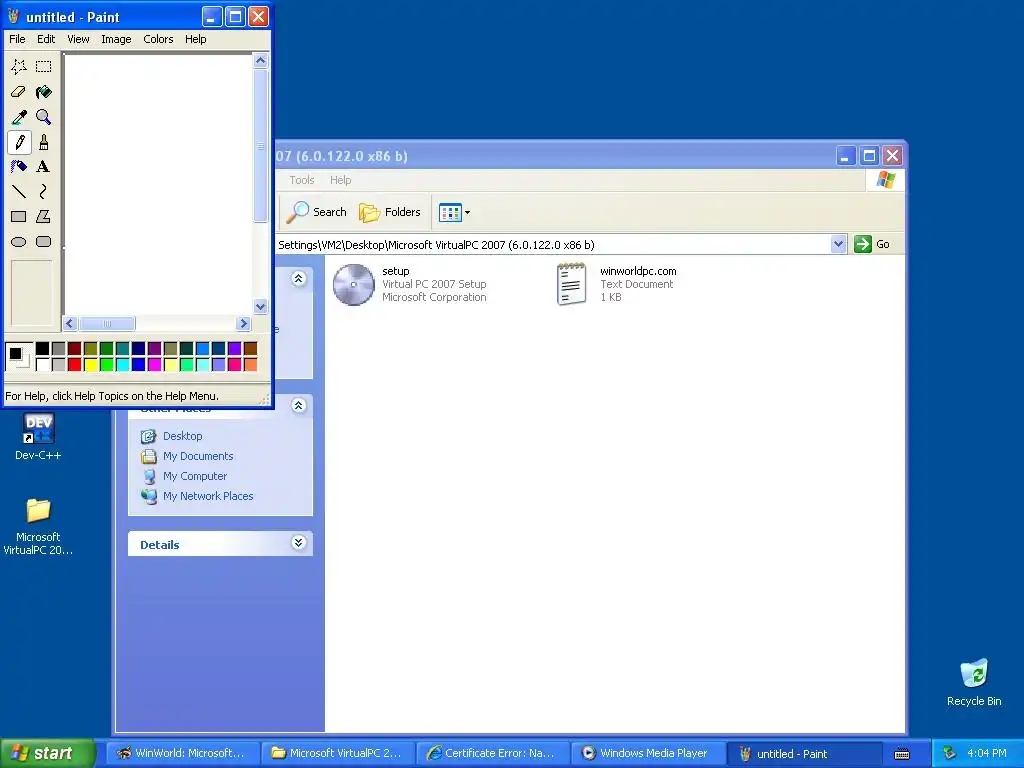The image size is (1024, 768).
Task: Select the Brush tool in Paint
Action: point(44,142)
